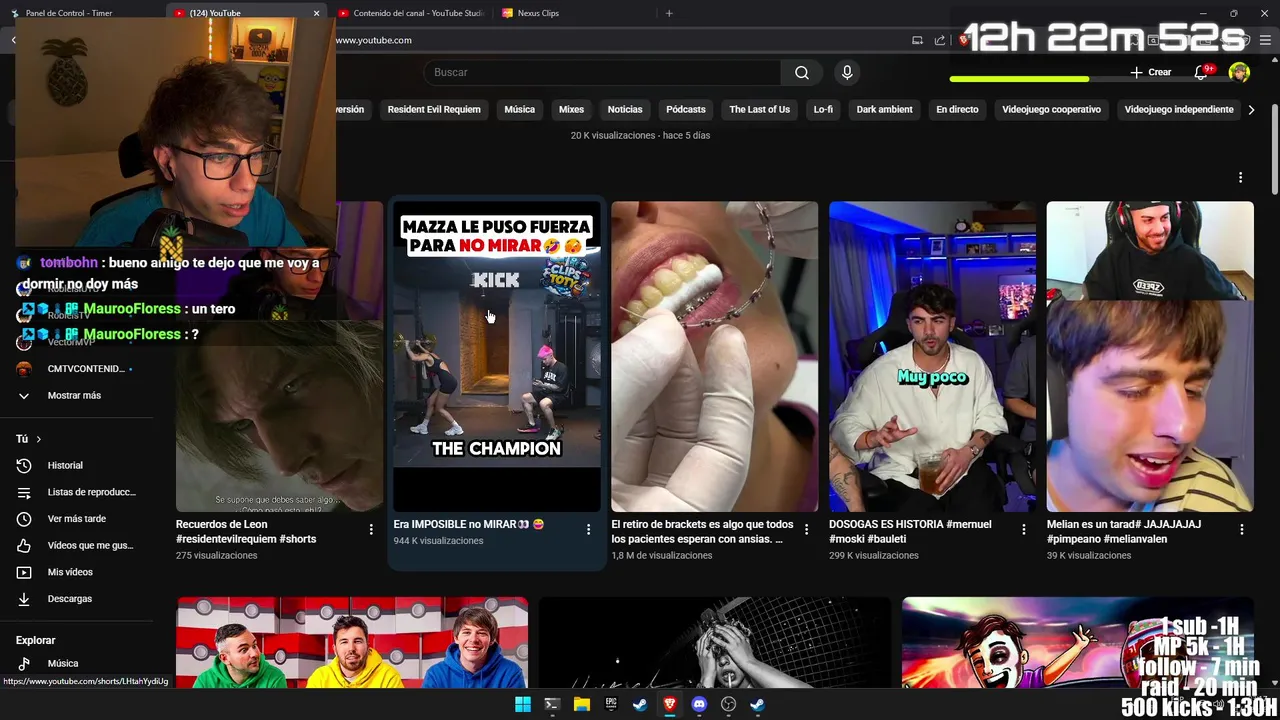Open a new browser tab

click(x=669, y=13)
